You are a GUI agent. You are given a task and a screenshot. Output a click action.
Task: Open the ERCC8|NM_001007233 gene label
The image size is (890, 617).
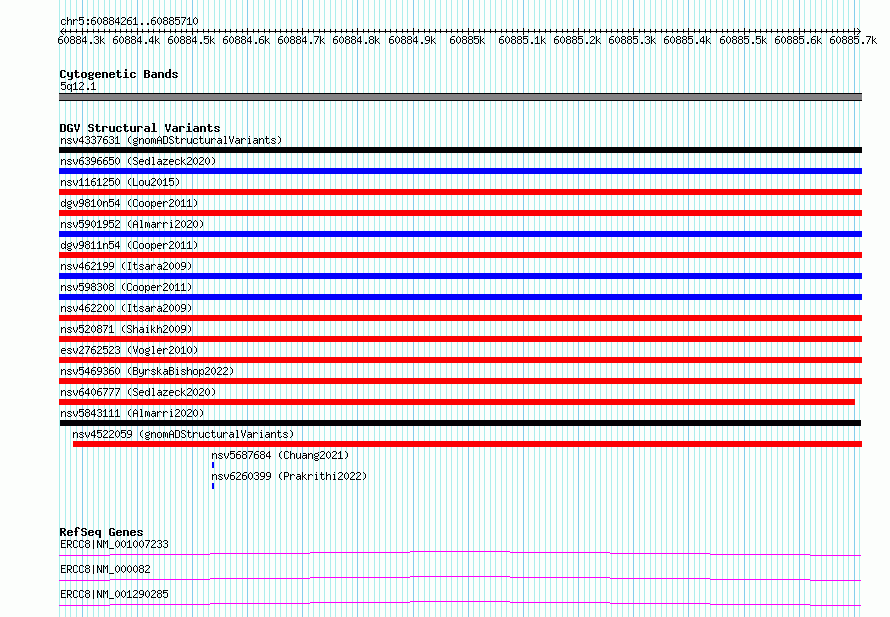tap(114, 544)
